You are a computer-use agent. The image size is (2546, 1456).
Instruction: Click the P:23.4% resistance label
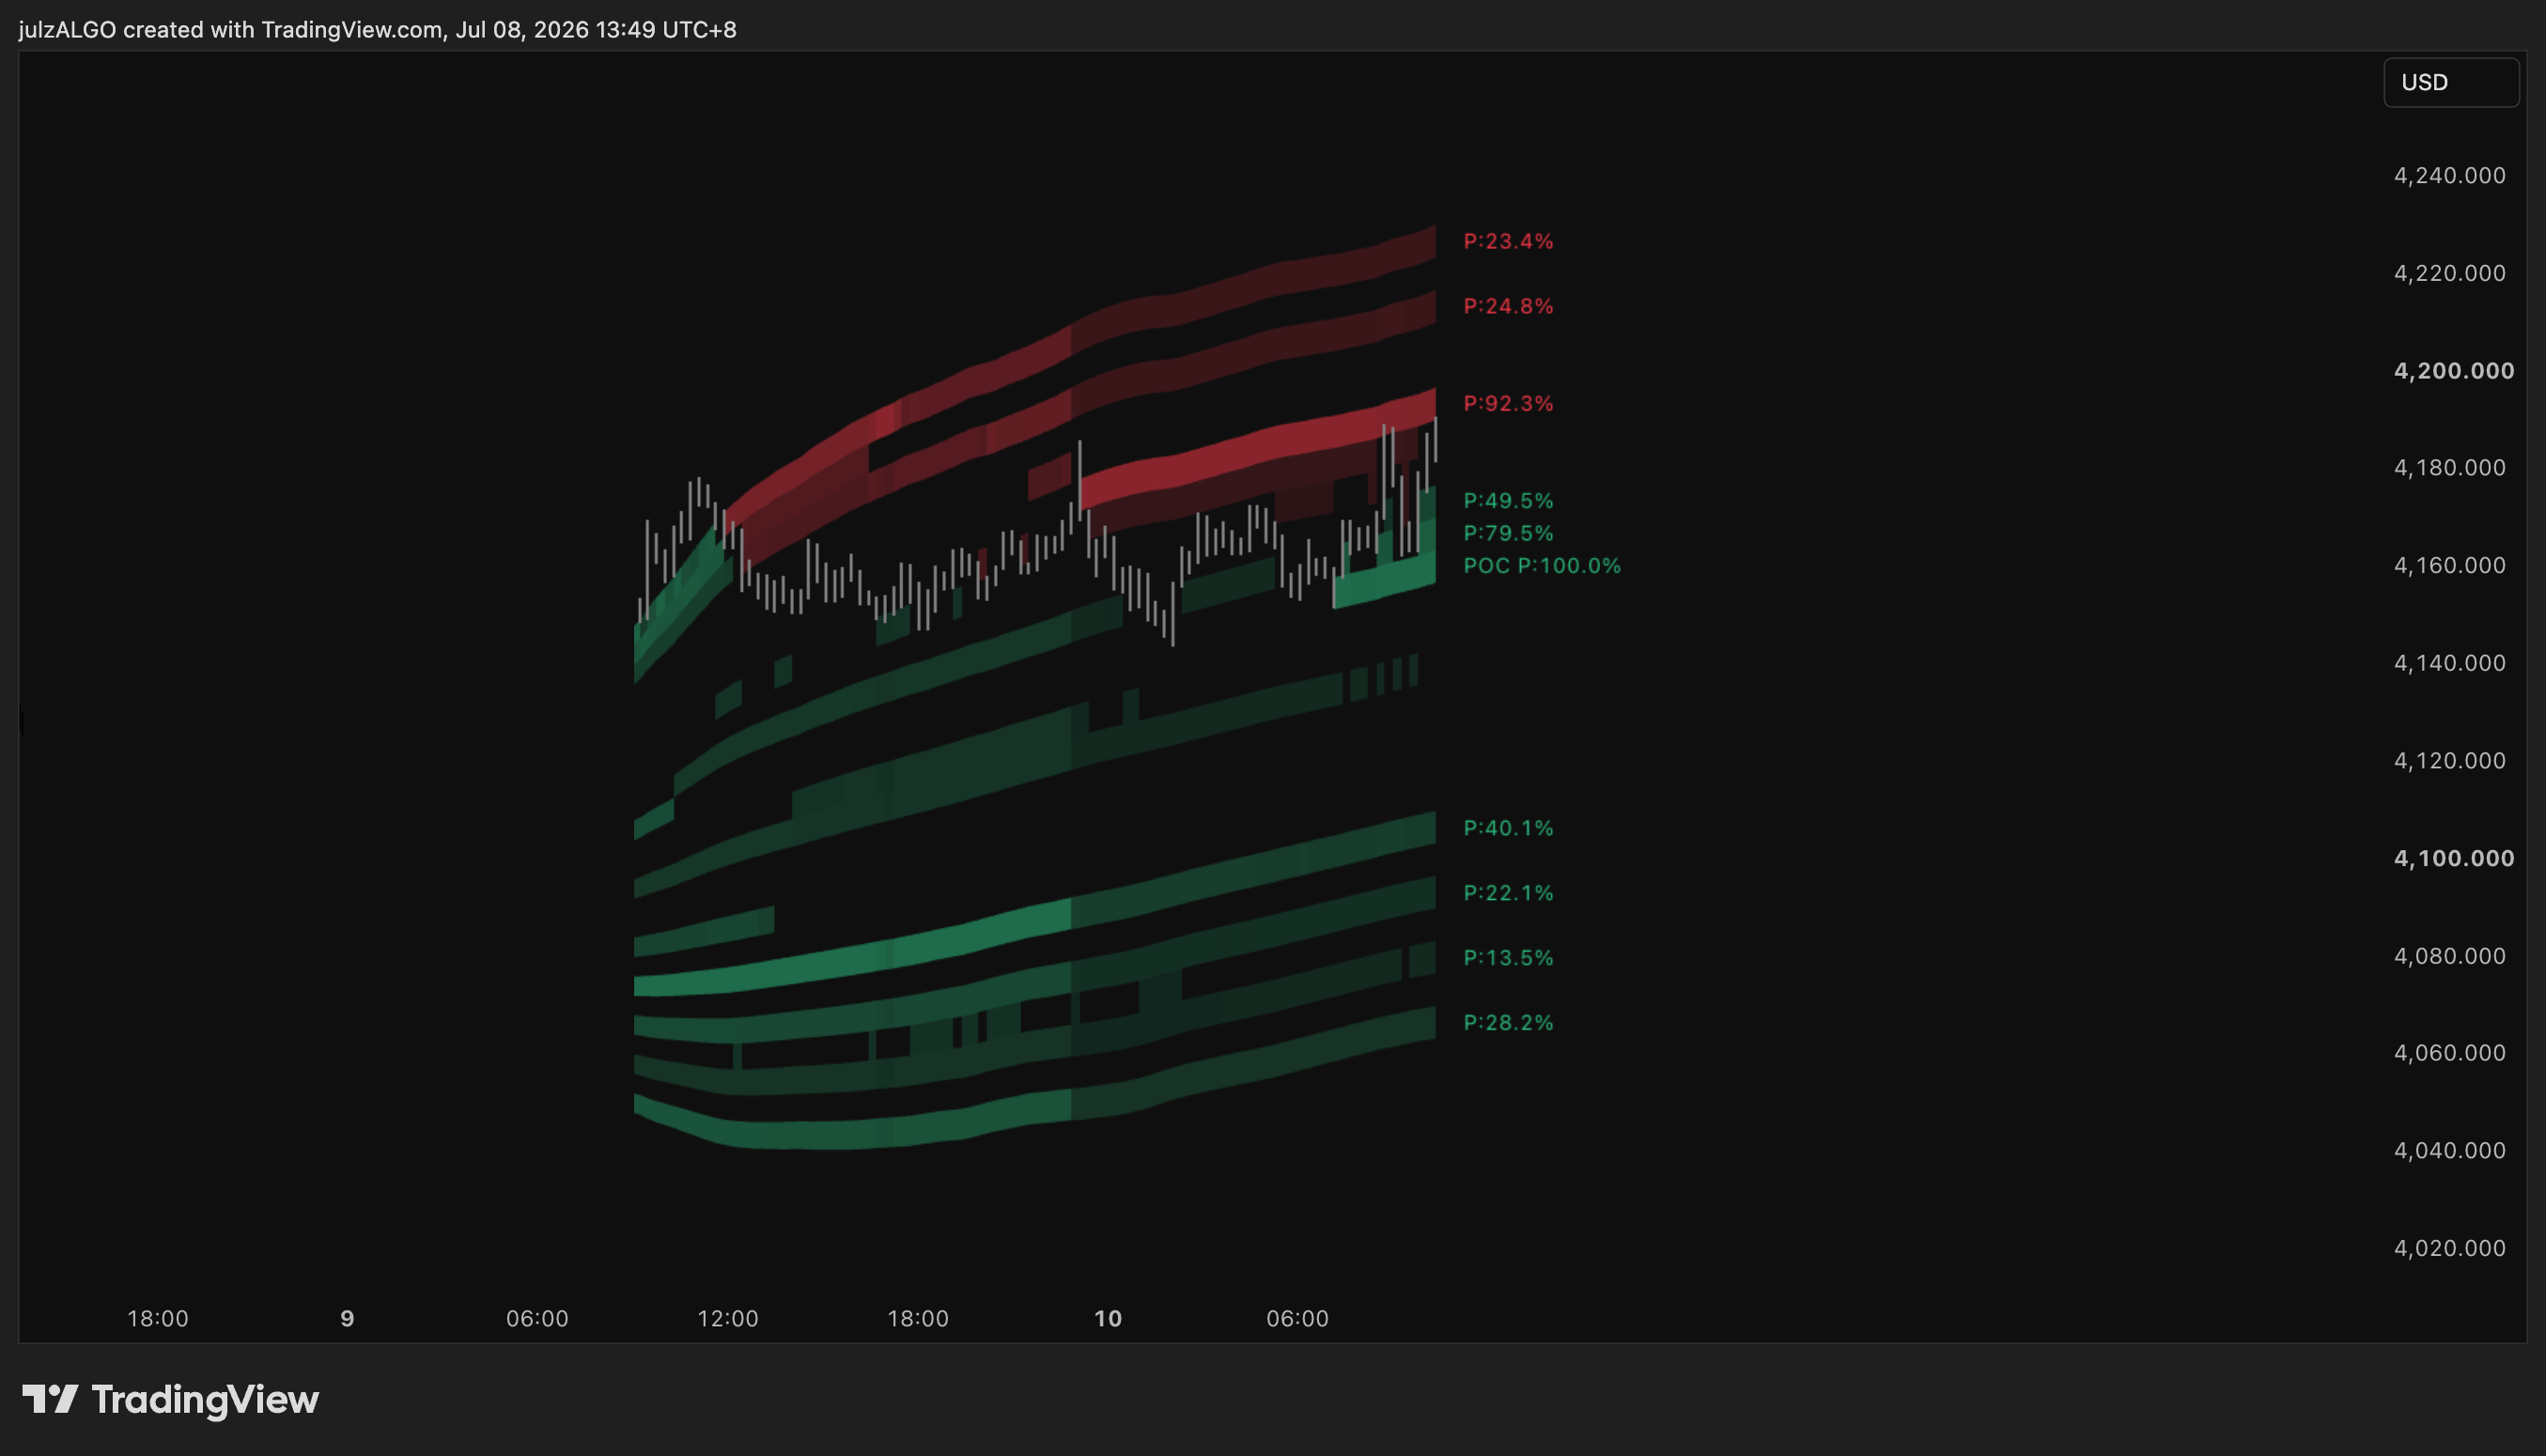point(1508,241)
